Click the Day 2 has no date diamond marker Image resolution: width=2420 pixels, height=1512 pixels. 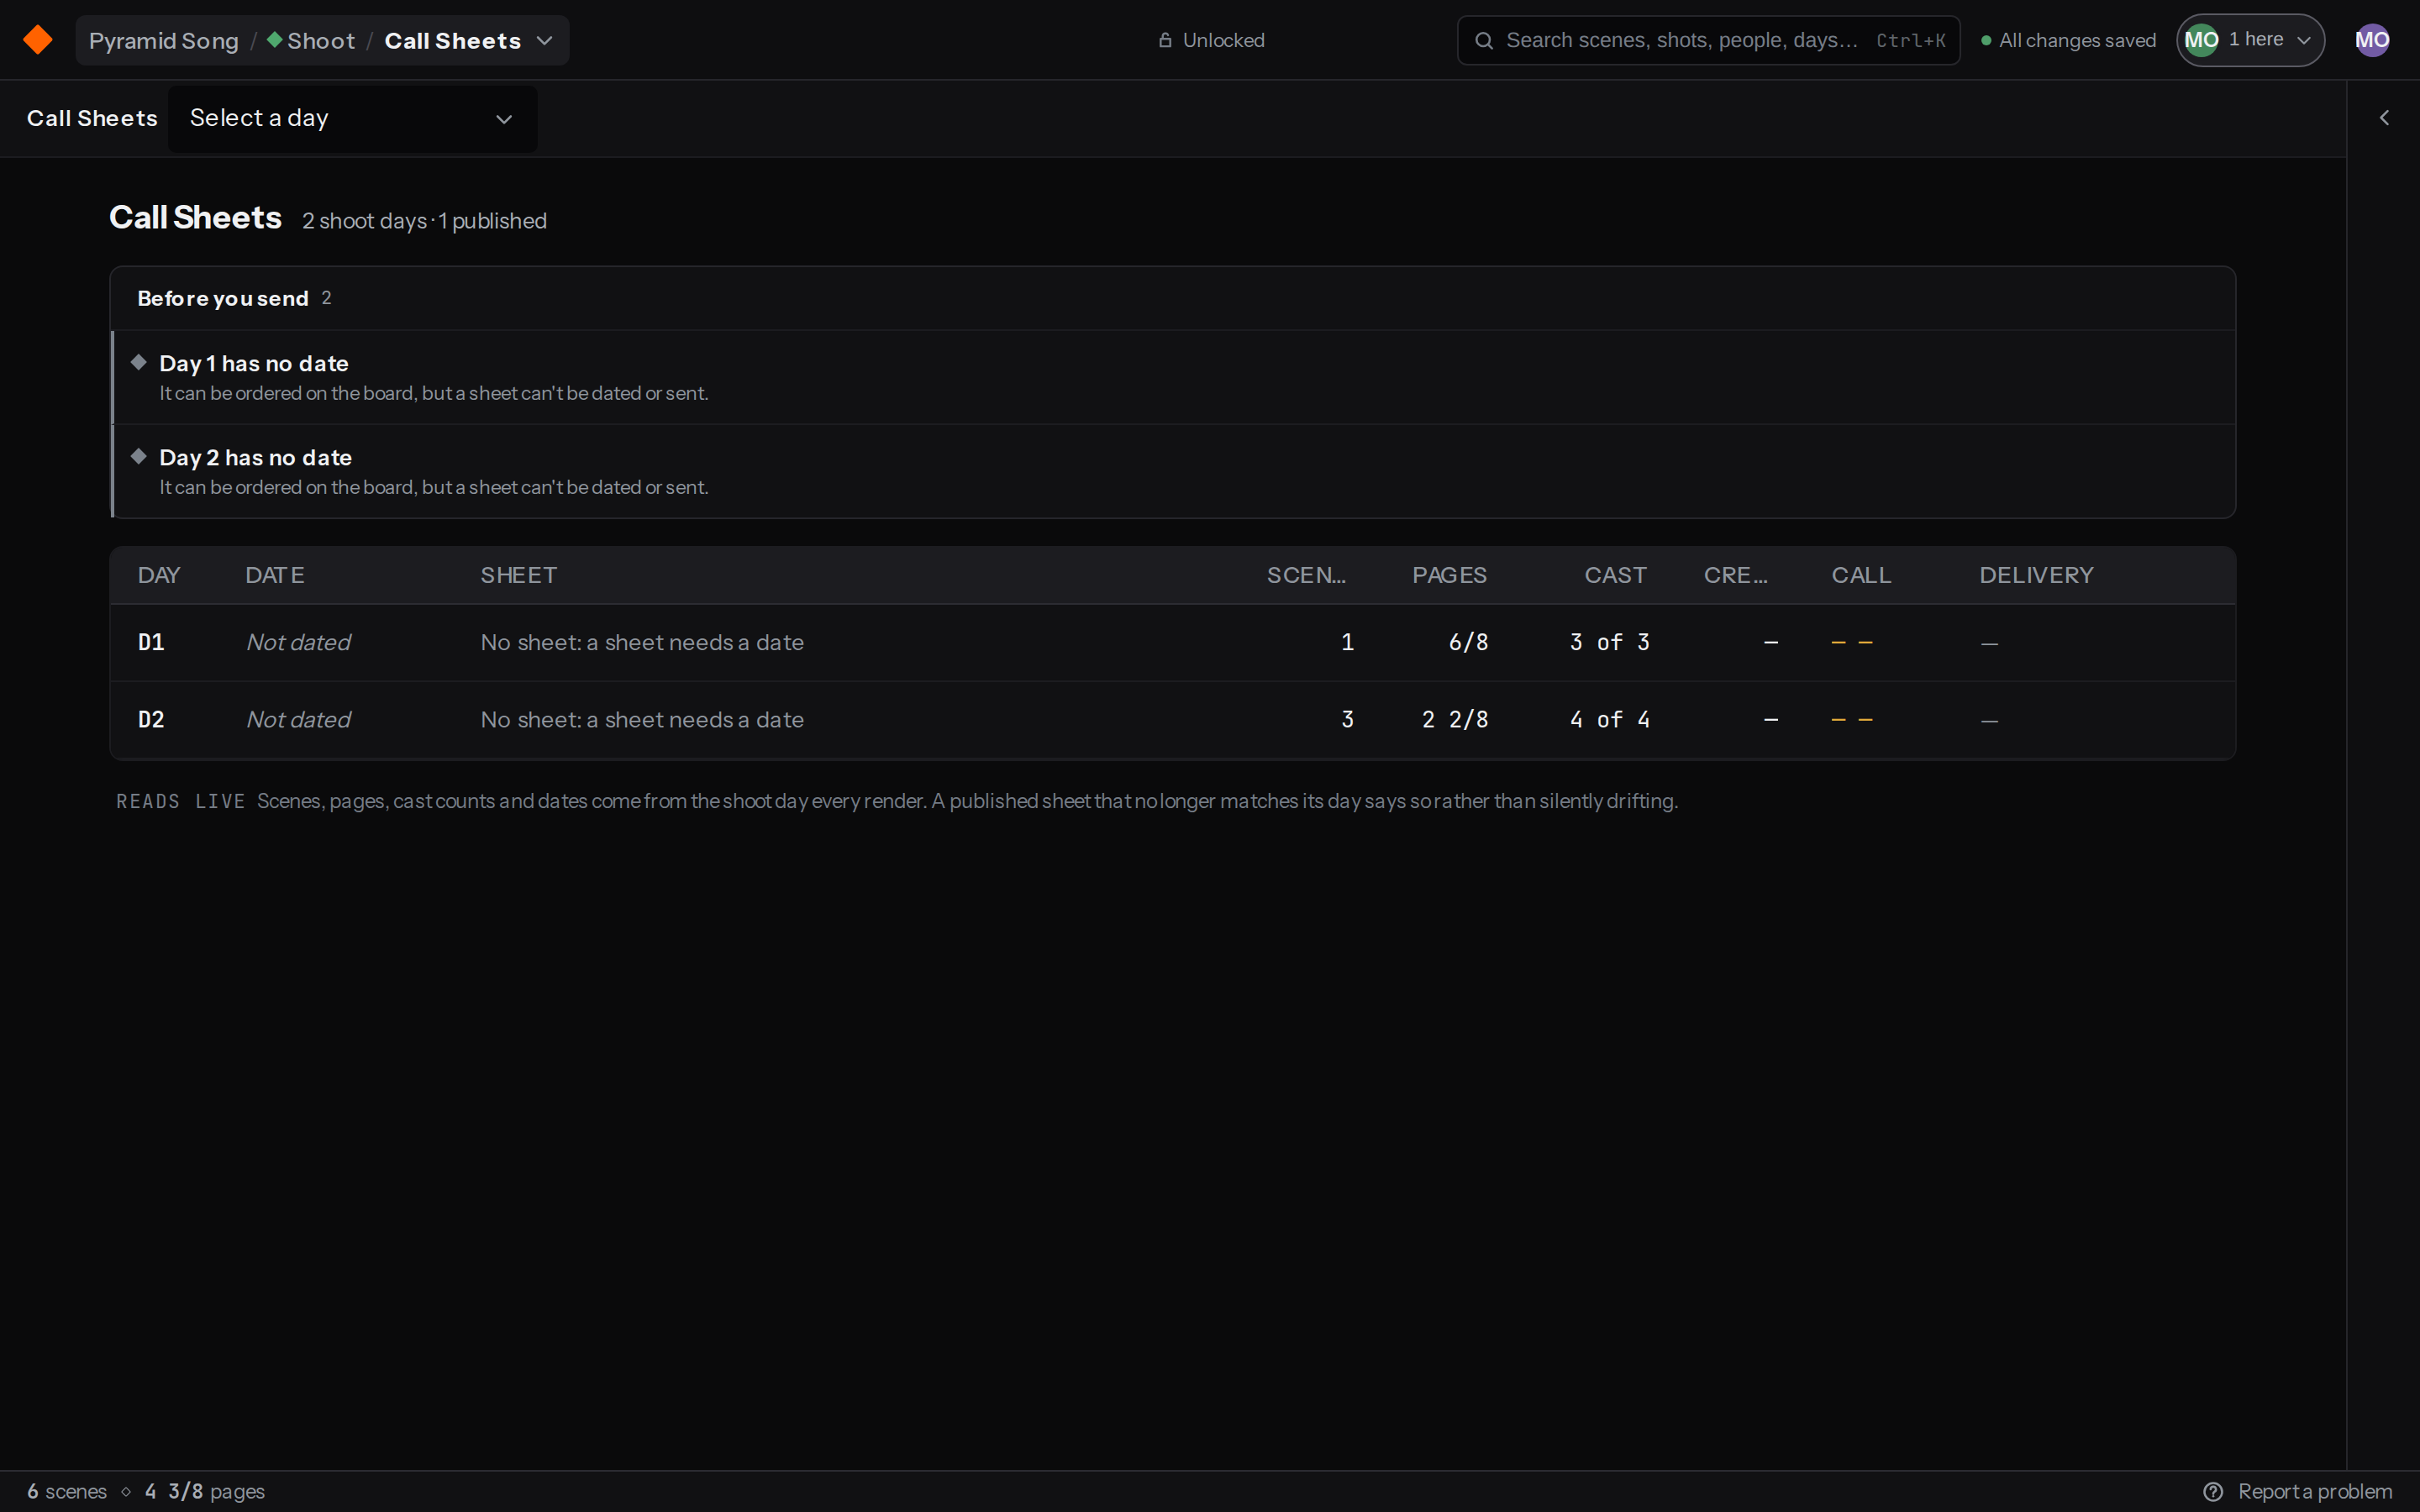(139, 456)
